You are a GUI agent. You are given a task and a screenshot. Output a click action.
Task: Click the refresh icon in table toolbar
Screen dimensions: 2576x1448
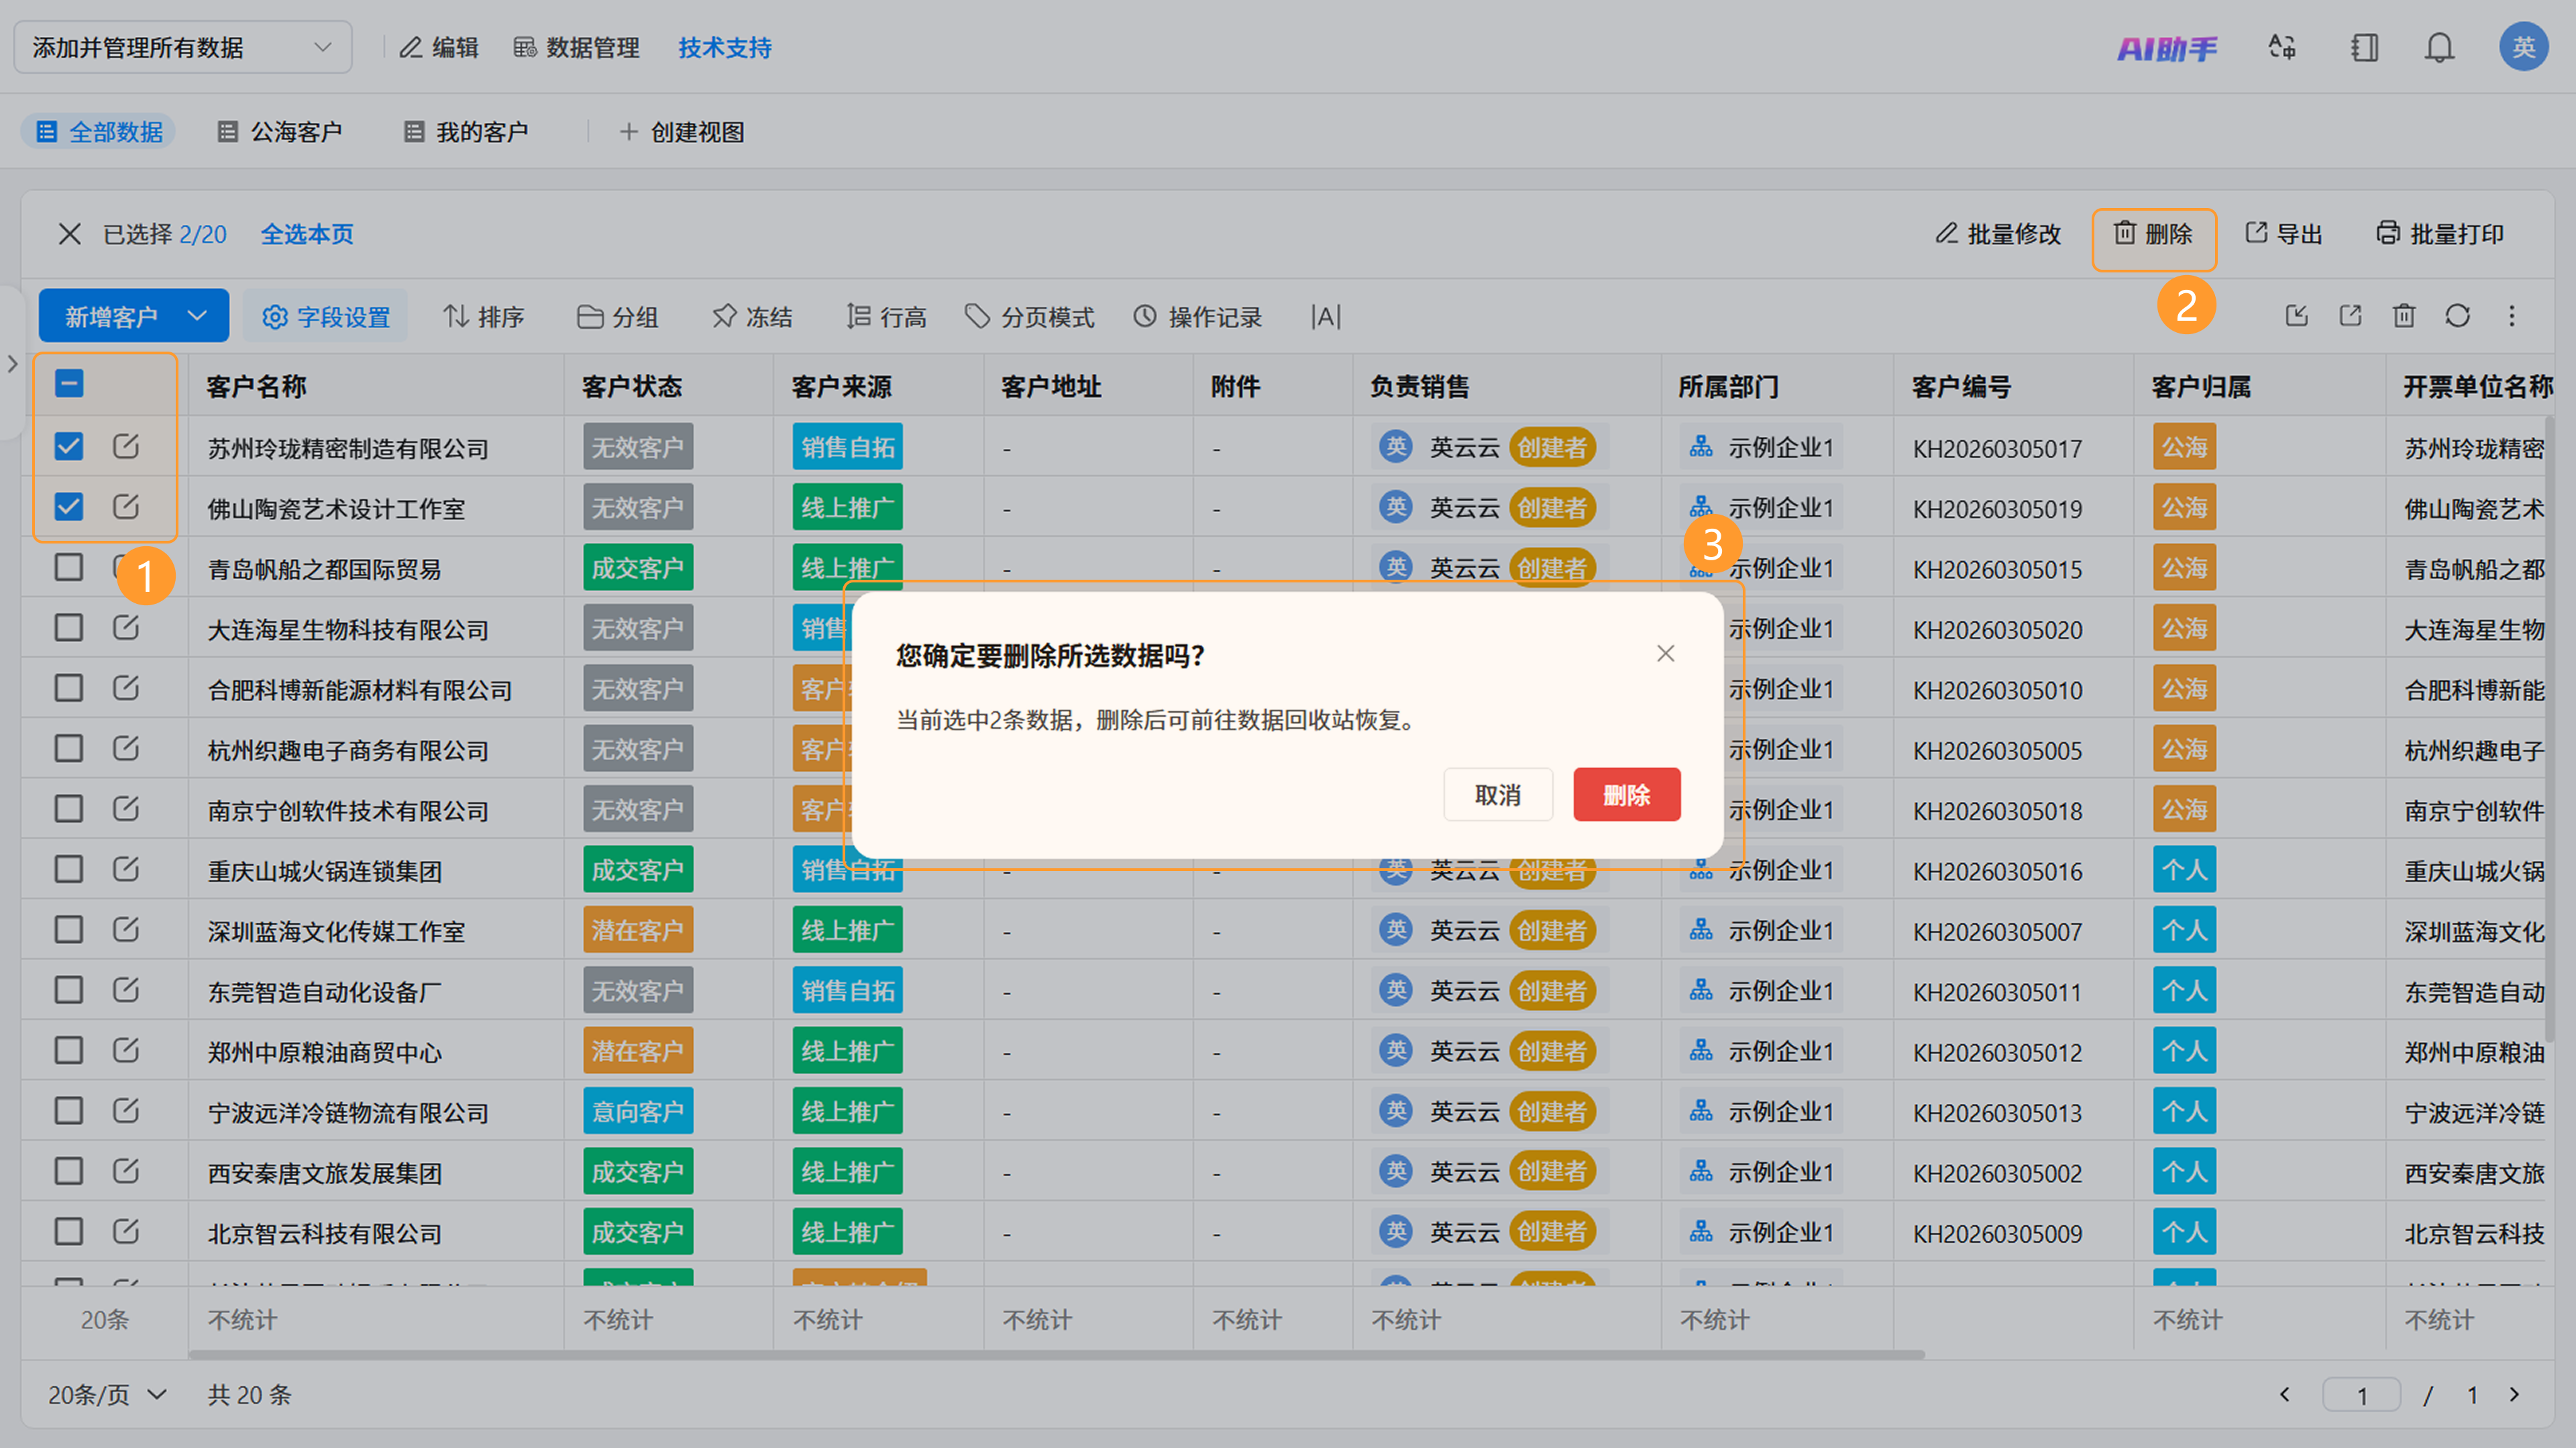tap(2457, 316)
